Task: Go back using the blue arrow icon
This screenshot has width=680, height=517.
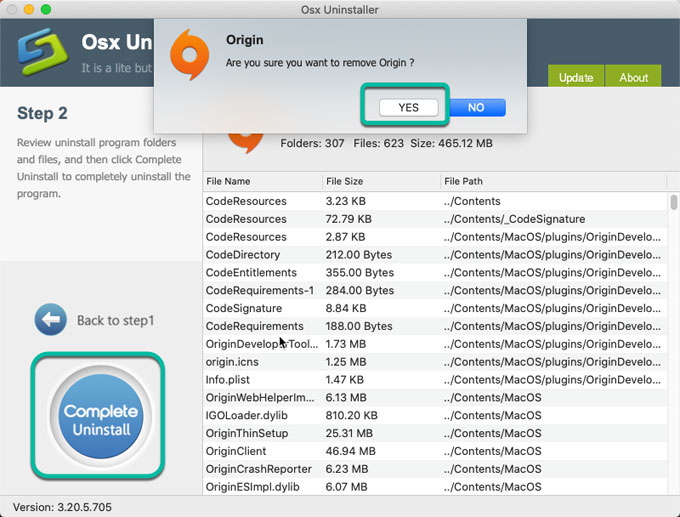Action: [x=51, y=320]
